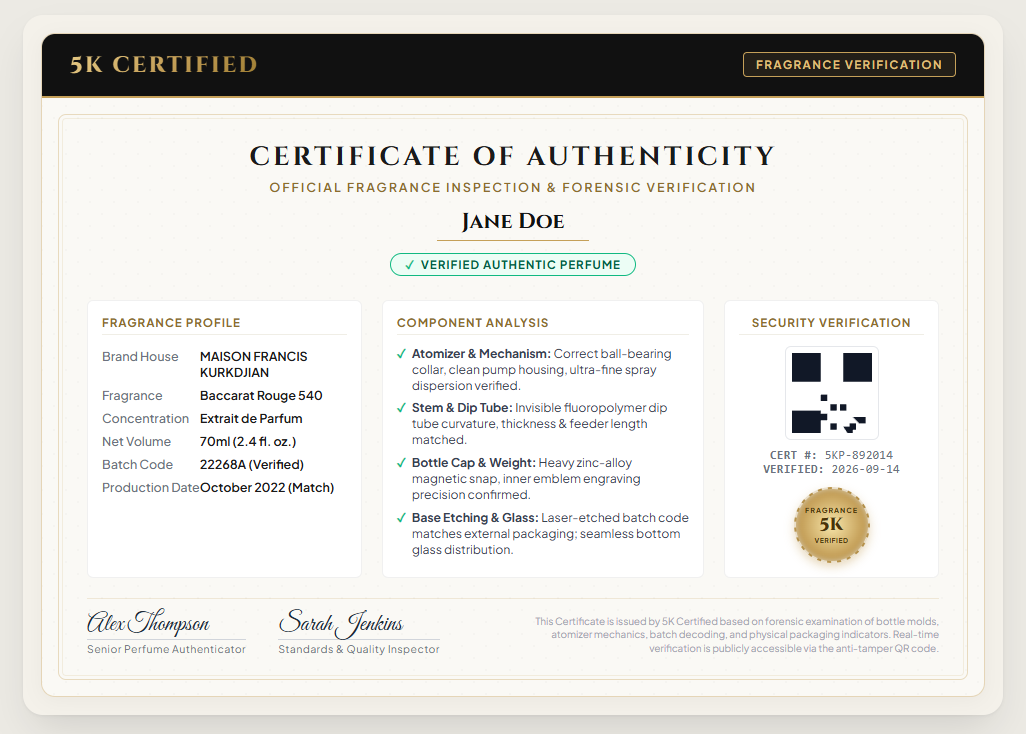Click the gold 5K Verified seal
This screenshot has height=734, width=1026.
pyautogui.click(x=832, y=525)
